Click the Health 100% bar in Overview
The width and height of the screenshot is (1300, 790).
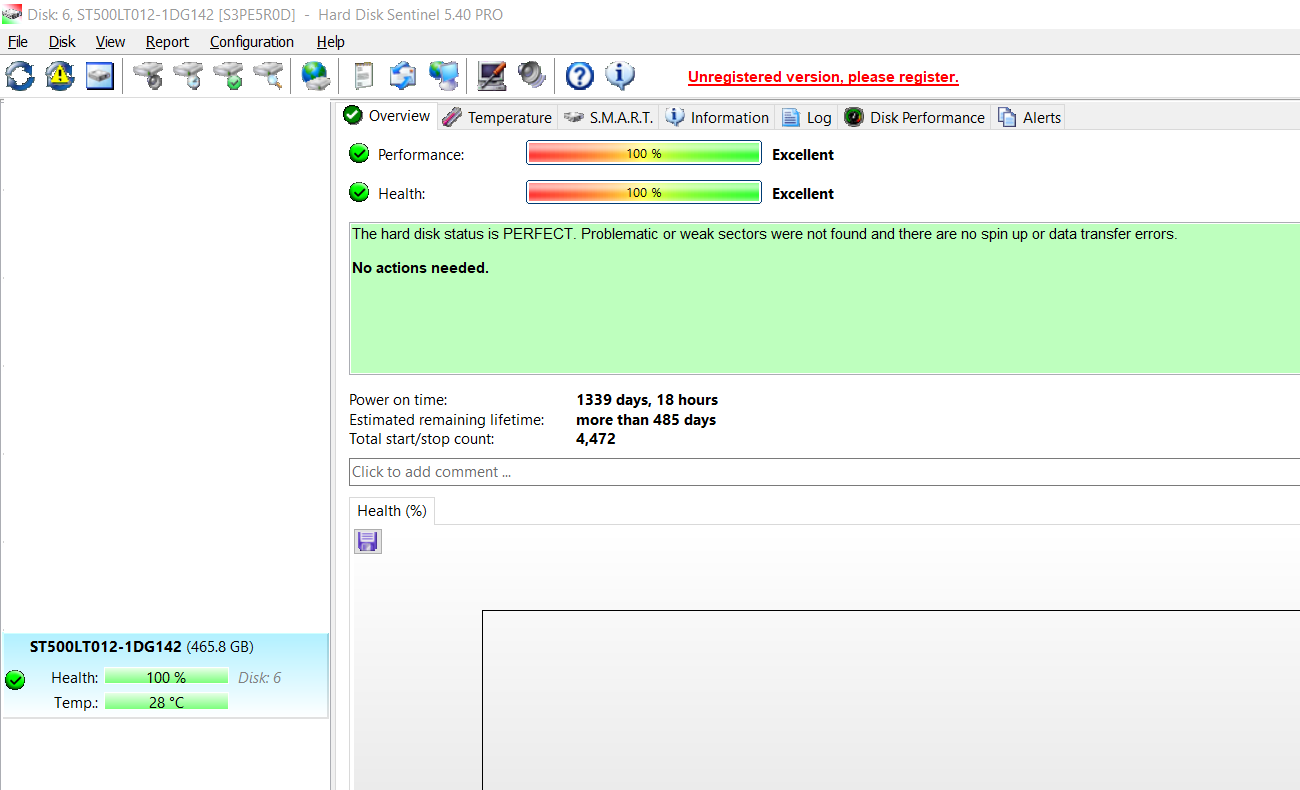644,193
